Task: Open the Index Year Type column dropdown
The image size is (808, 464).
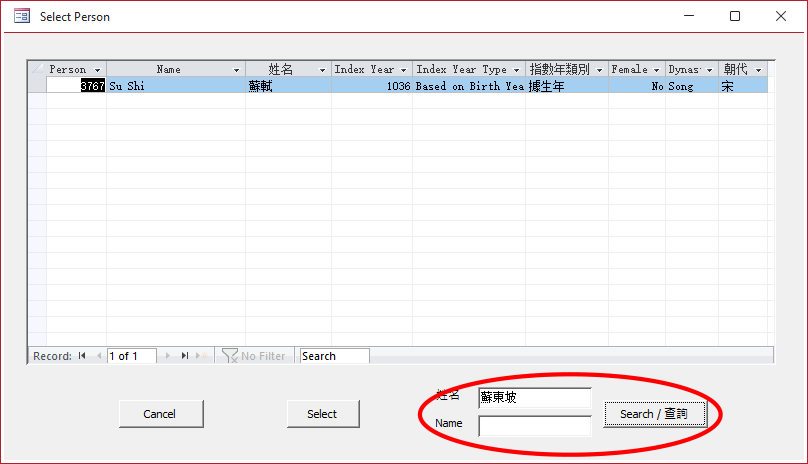Action: [517, 70]
